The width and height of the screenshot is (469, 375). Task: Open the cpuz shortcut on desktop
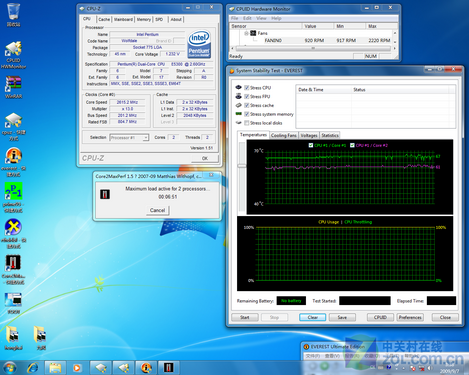(x=13, y=127)
